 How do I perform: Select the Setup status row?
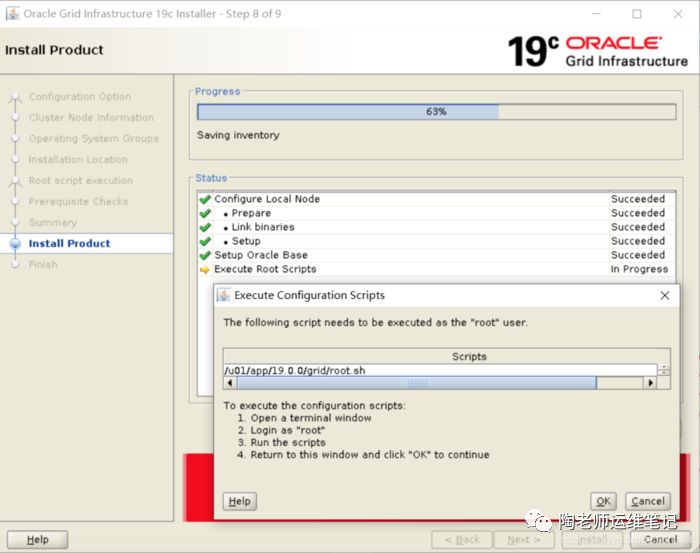tap(436, 241)
